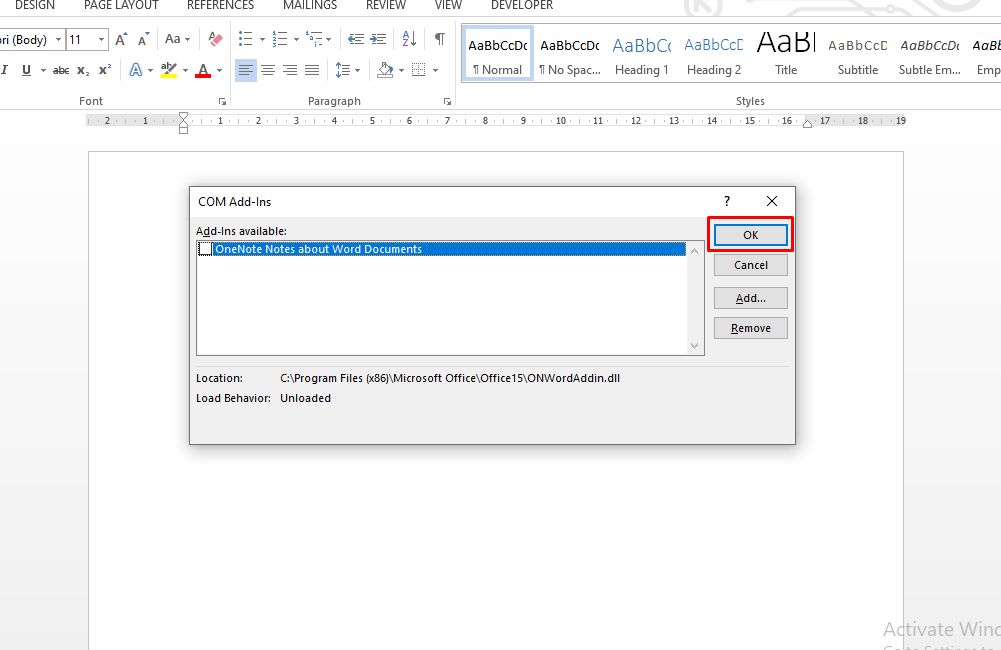Click the red Font Color swatch
The height and width of the screenshot is (650, 1001).
click(x=202, y=70)
